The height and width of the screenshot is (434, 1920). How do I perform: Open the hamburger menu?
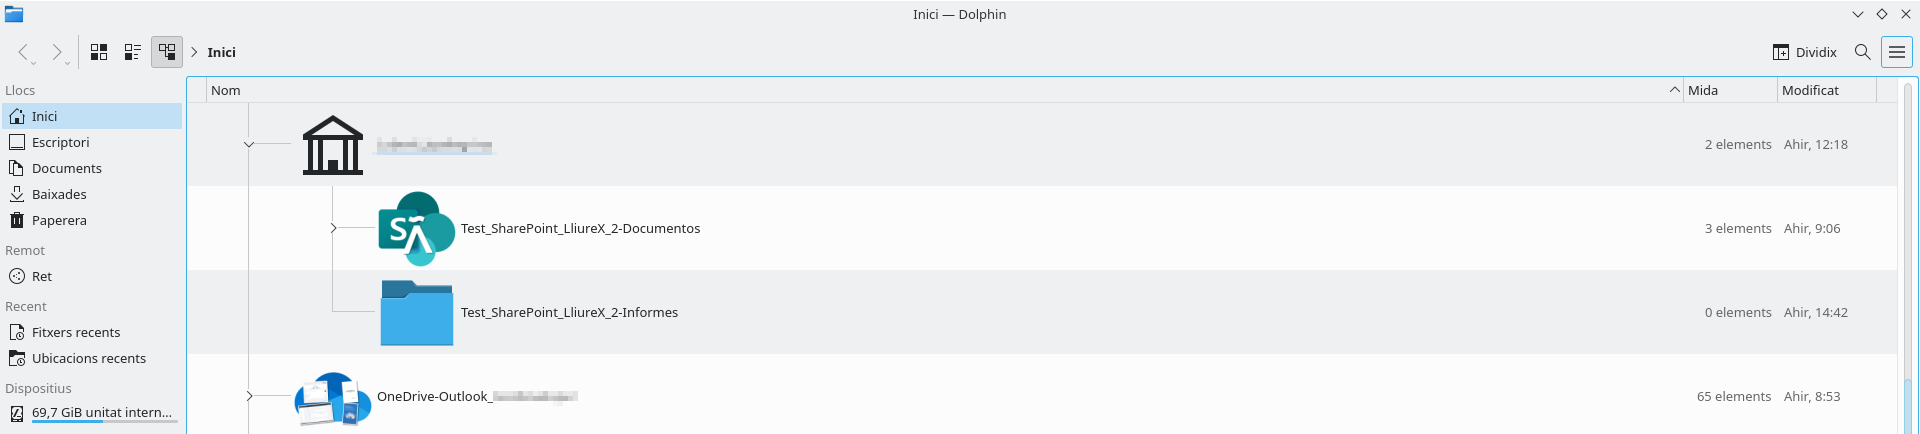(x=1896, y=52)
